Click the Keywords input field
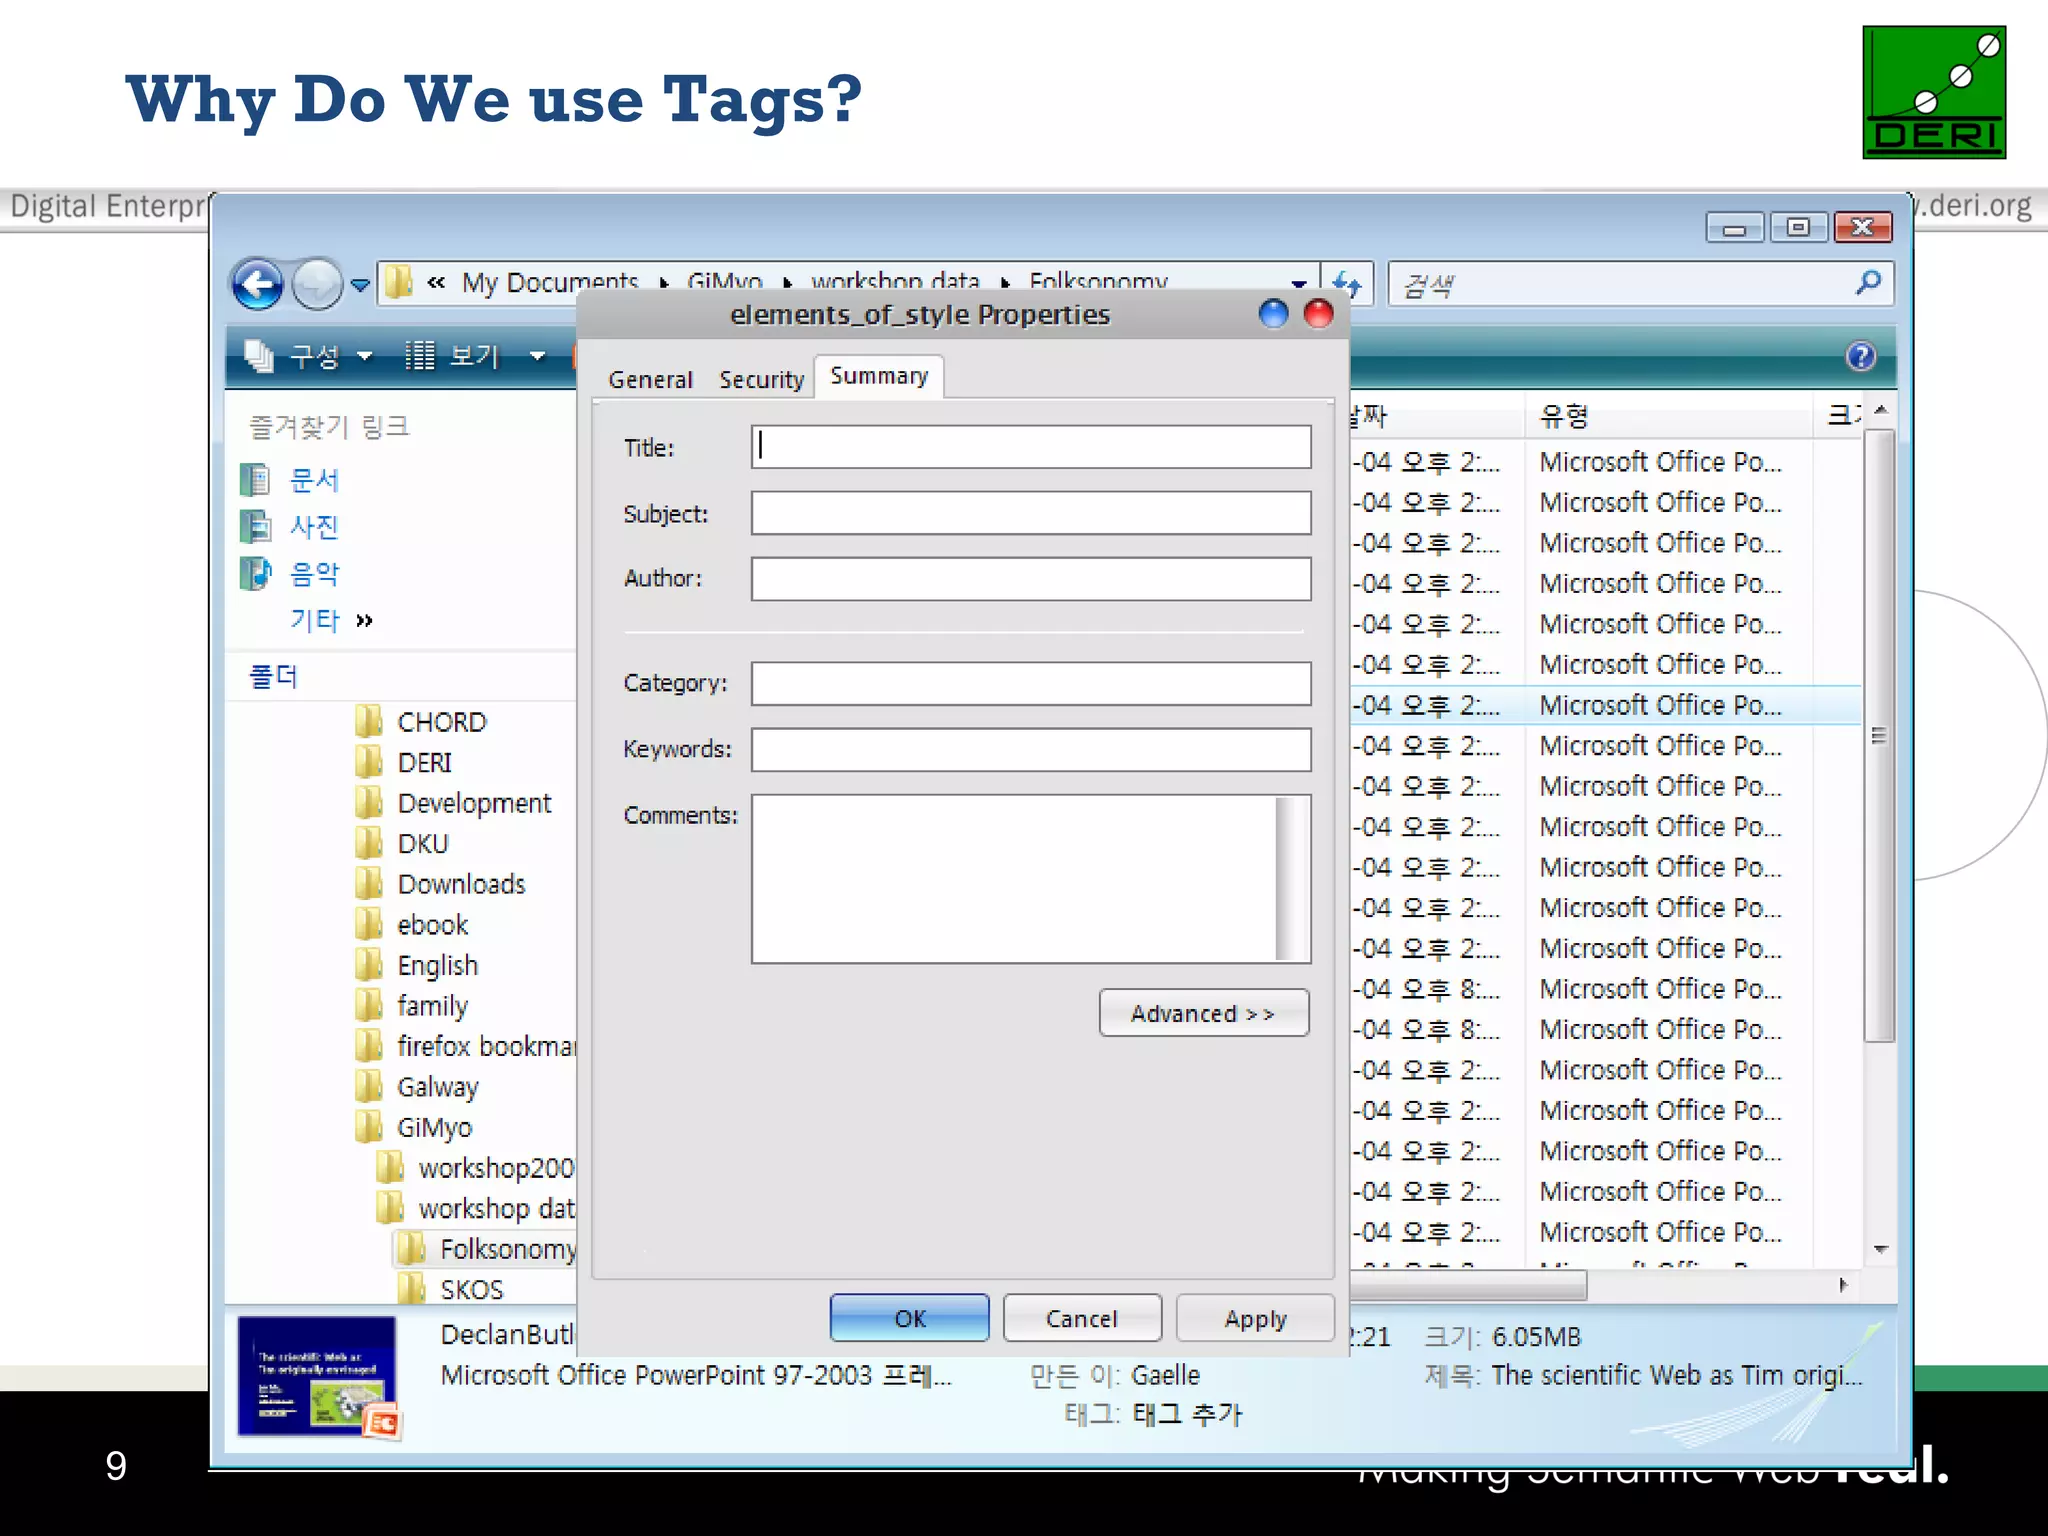The image size is (2048, 1536). click(x=1031, y=750)
